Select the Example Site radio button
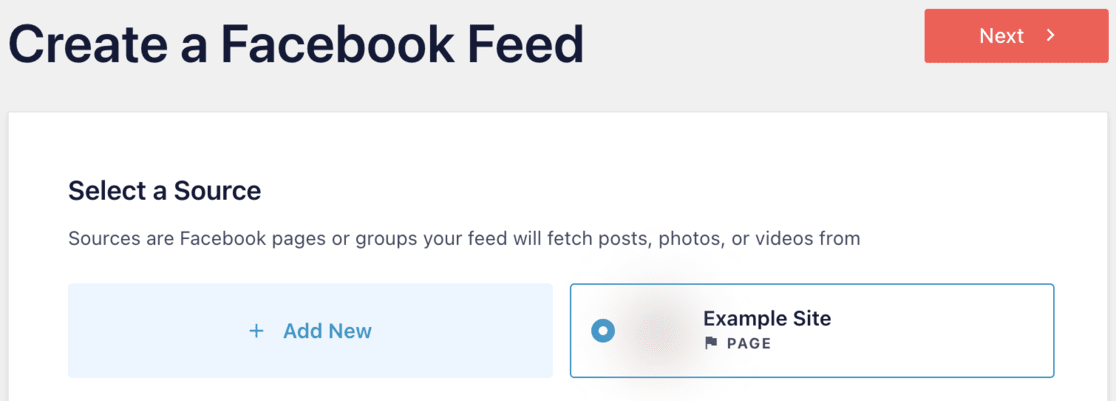Image resolution: width=1116 pixels, height=401 pixels. 603,331
